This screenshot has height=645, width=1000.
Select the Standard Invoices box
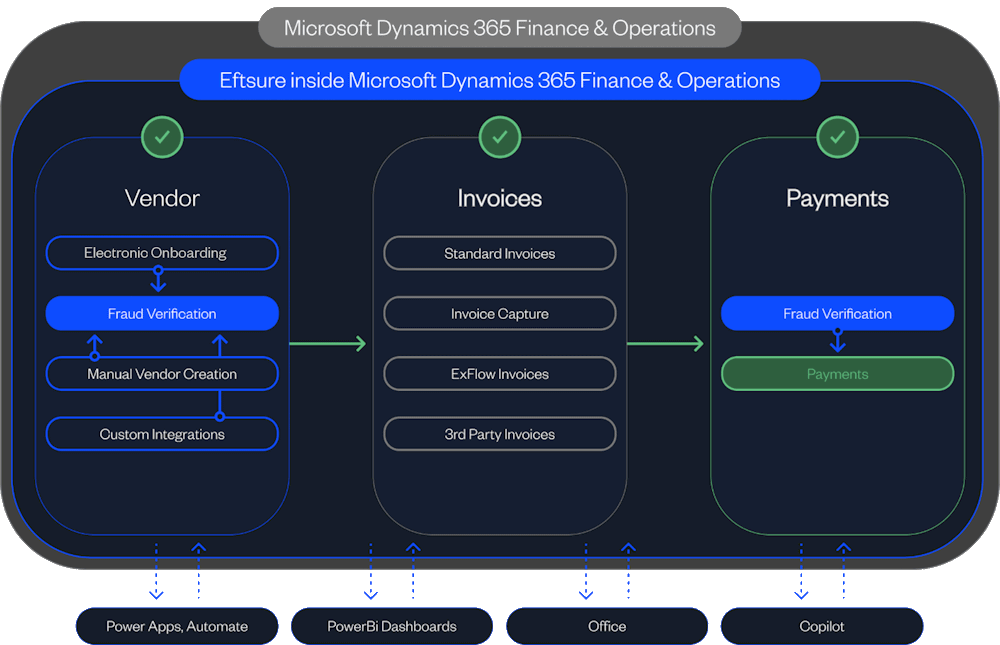coord(500,253)
